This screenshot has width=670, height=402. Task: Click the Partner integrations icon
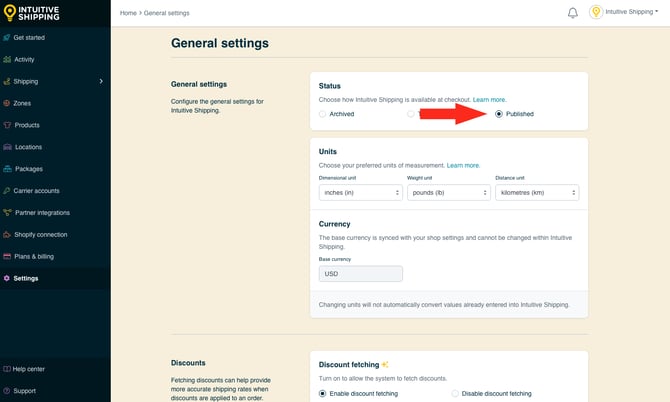[x=7, y=212]
